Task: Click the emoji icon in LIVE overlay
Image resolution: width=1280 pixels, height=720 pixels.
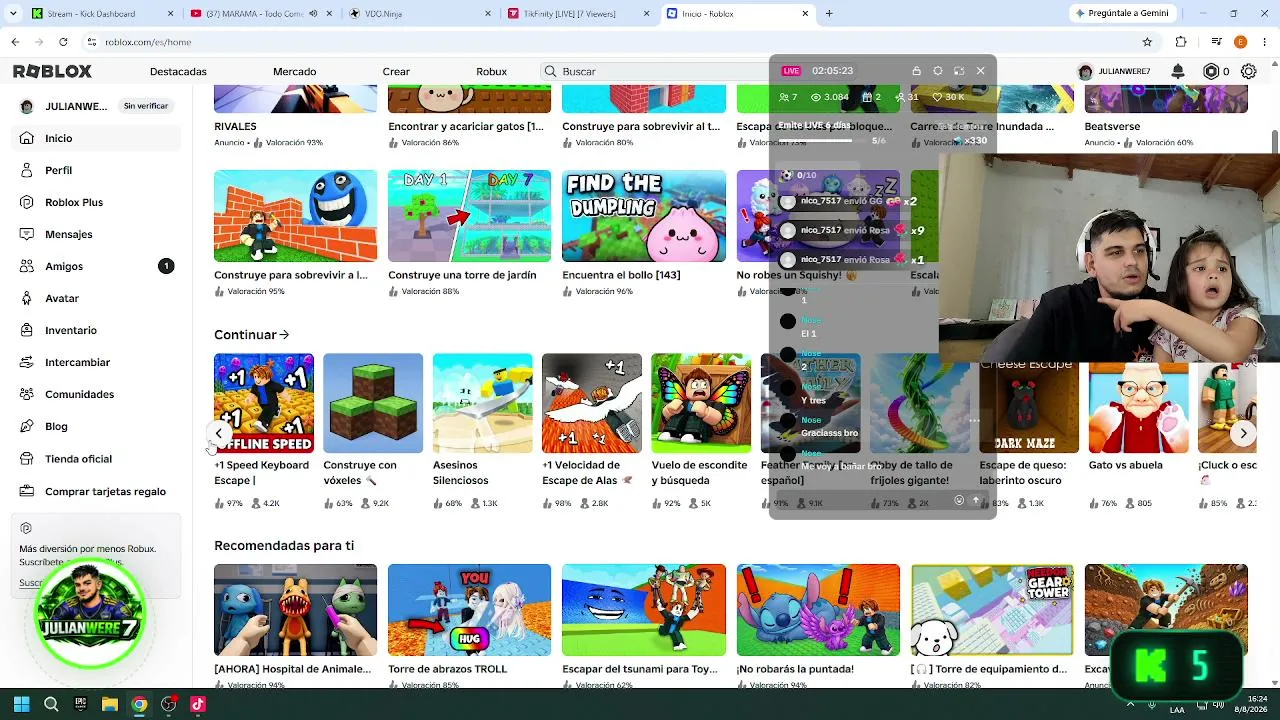Action: pyautogui.click(x=959, y=500)
